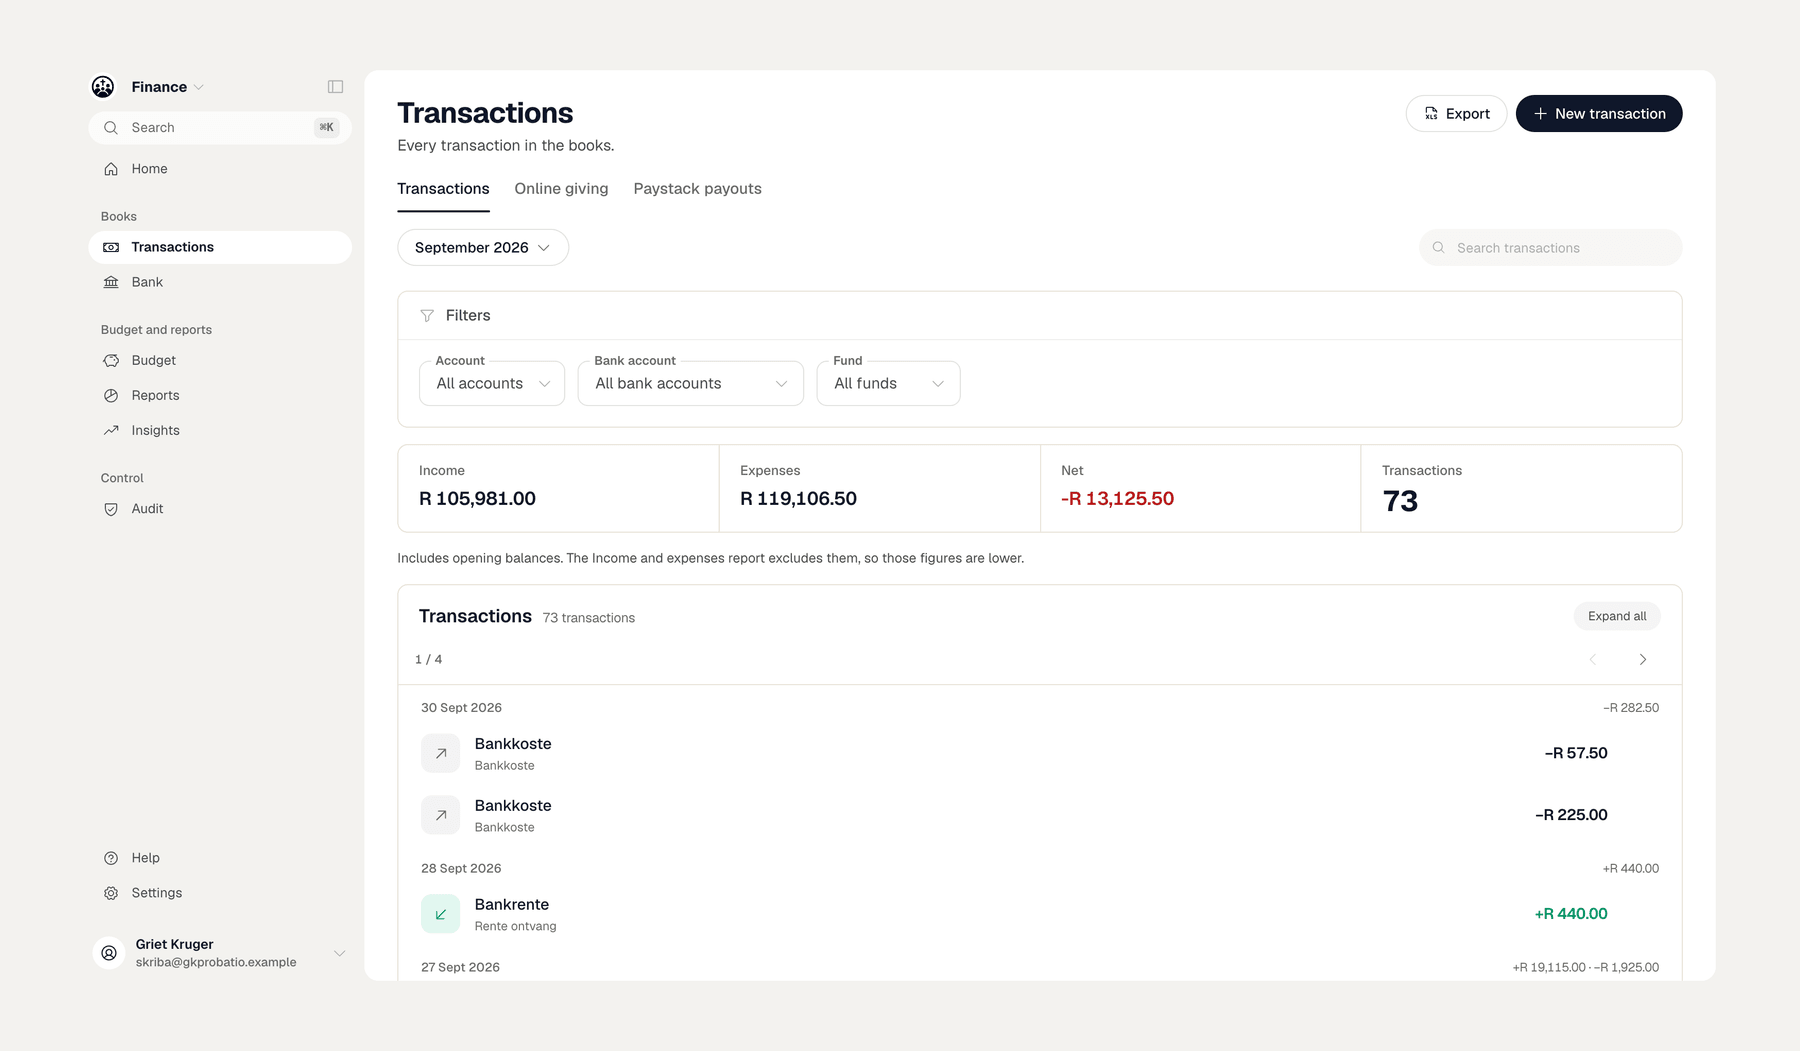1800x1051 pixels.
Task: Click the Search transactions input
Action: pyautogui.click(x=1550, y=248)
